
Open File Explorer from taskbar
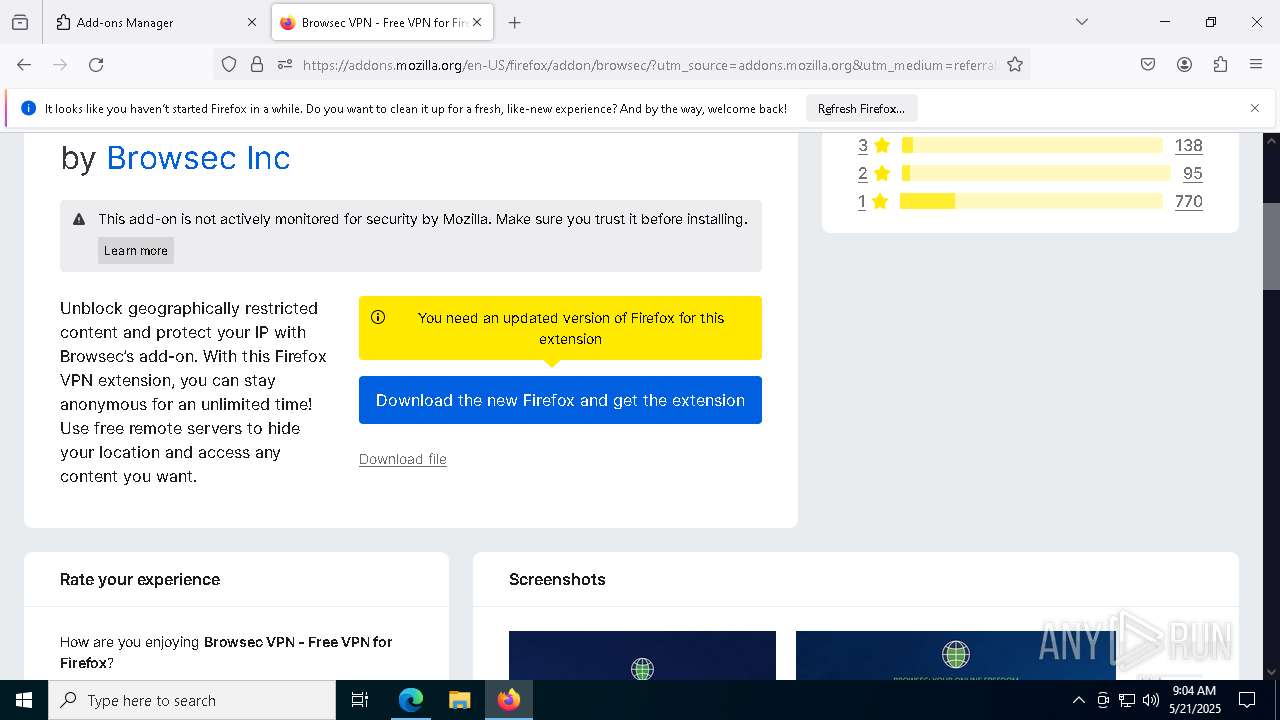pyautogui.click(x=459, y=700)
